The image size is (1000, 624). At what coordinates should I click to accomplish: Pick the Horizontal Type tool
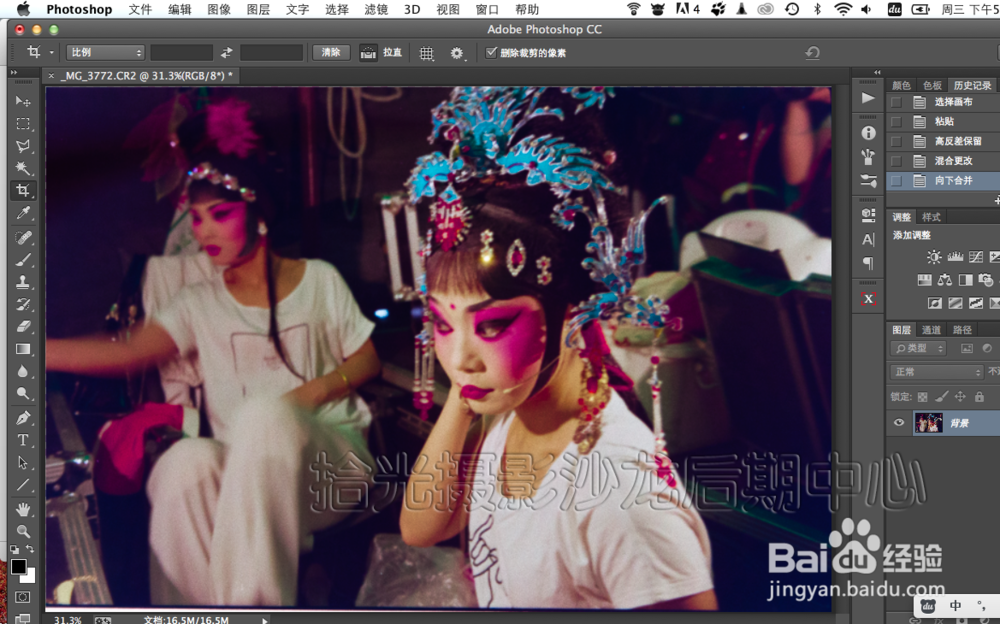(x=23, y=440)
